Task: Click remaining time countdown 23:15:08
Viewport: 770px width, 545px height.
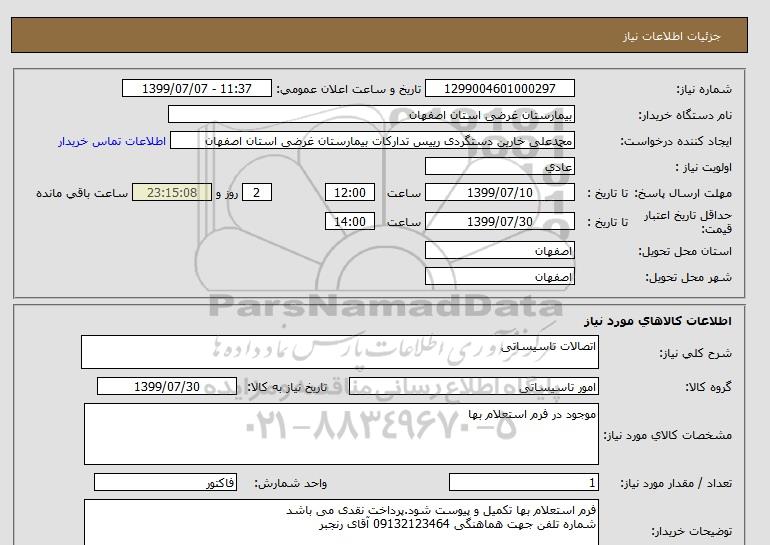Action: 172,192
